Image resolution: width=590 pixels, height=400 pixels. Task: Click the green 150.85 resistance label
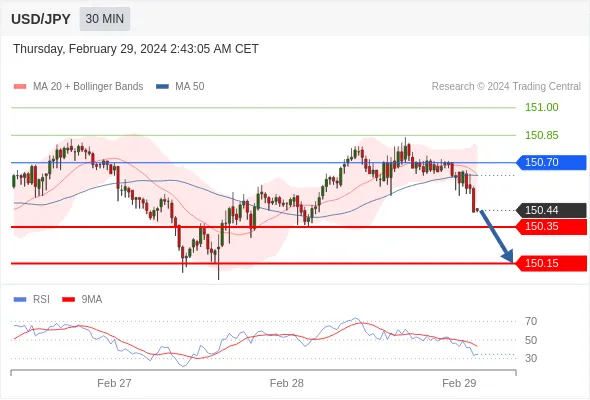541,135
